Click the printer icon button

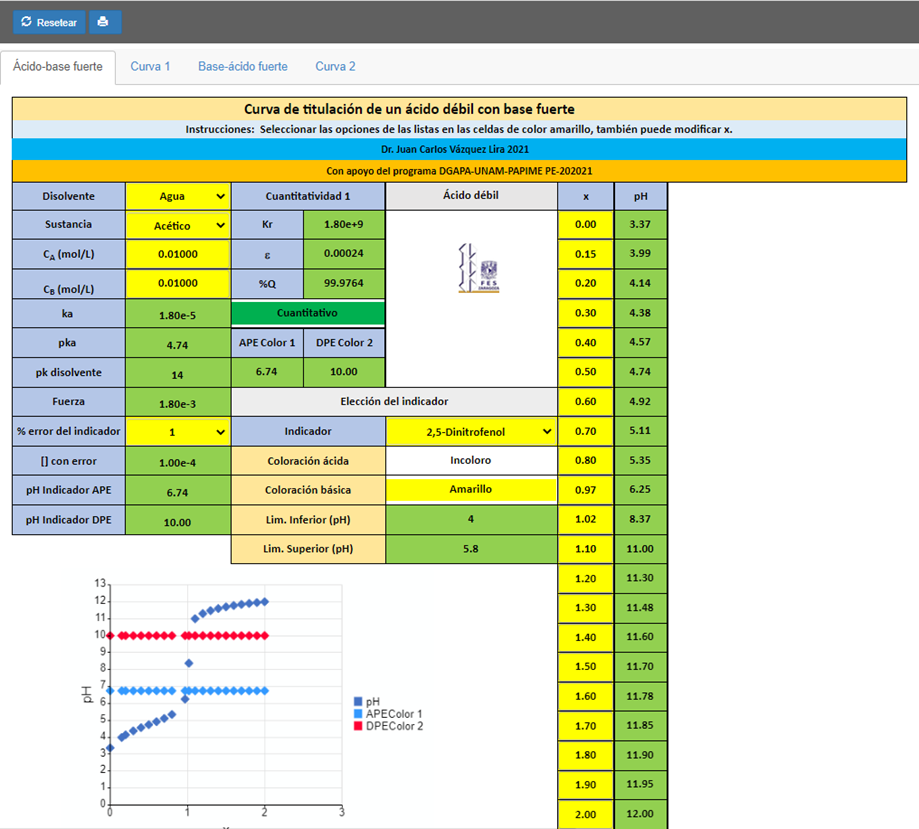pos(105,22)
